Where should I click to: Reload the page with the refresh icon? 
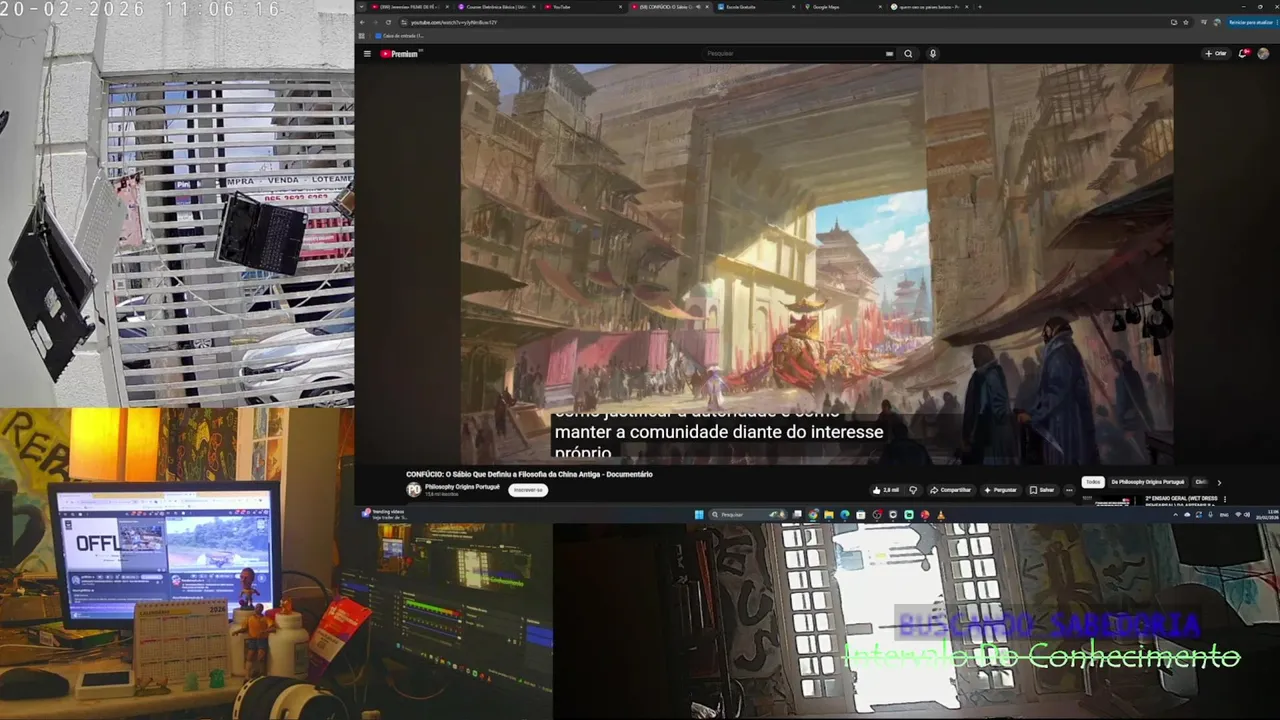coord(388,22)
